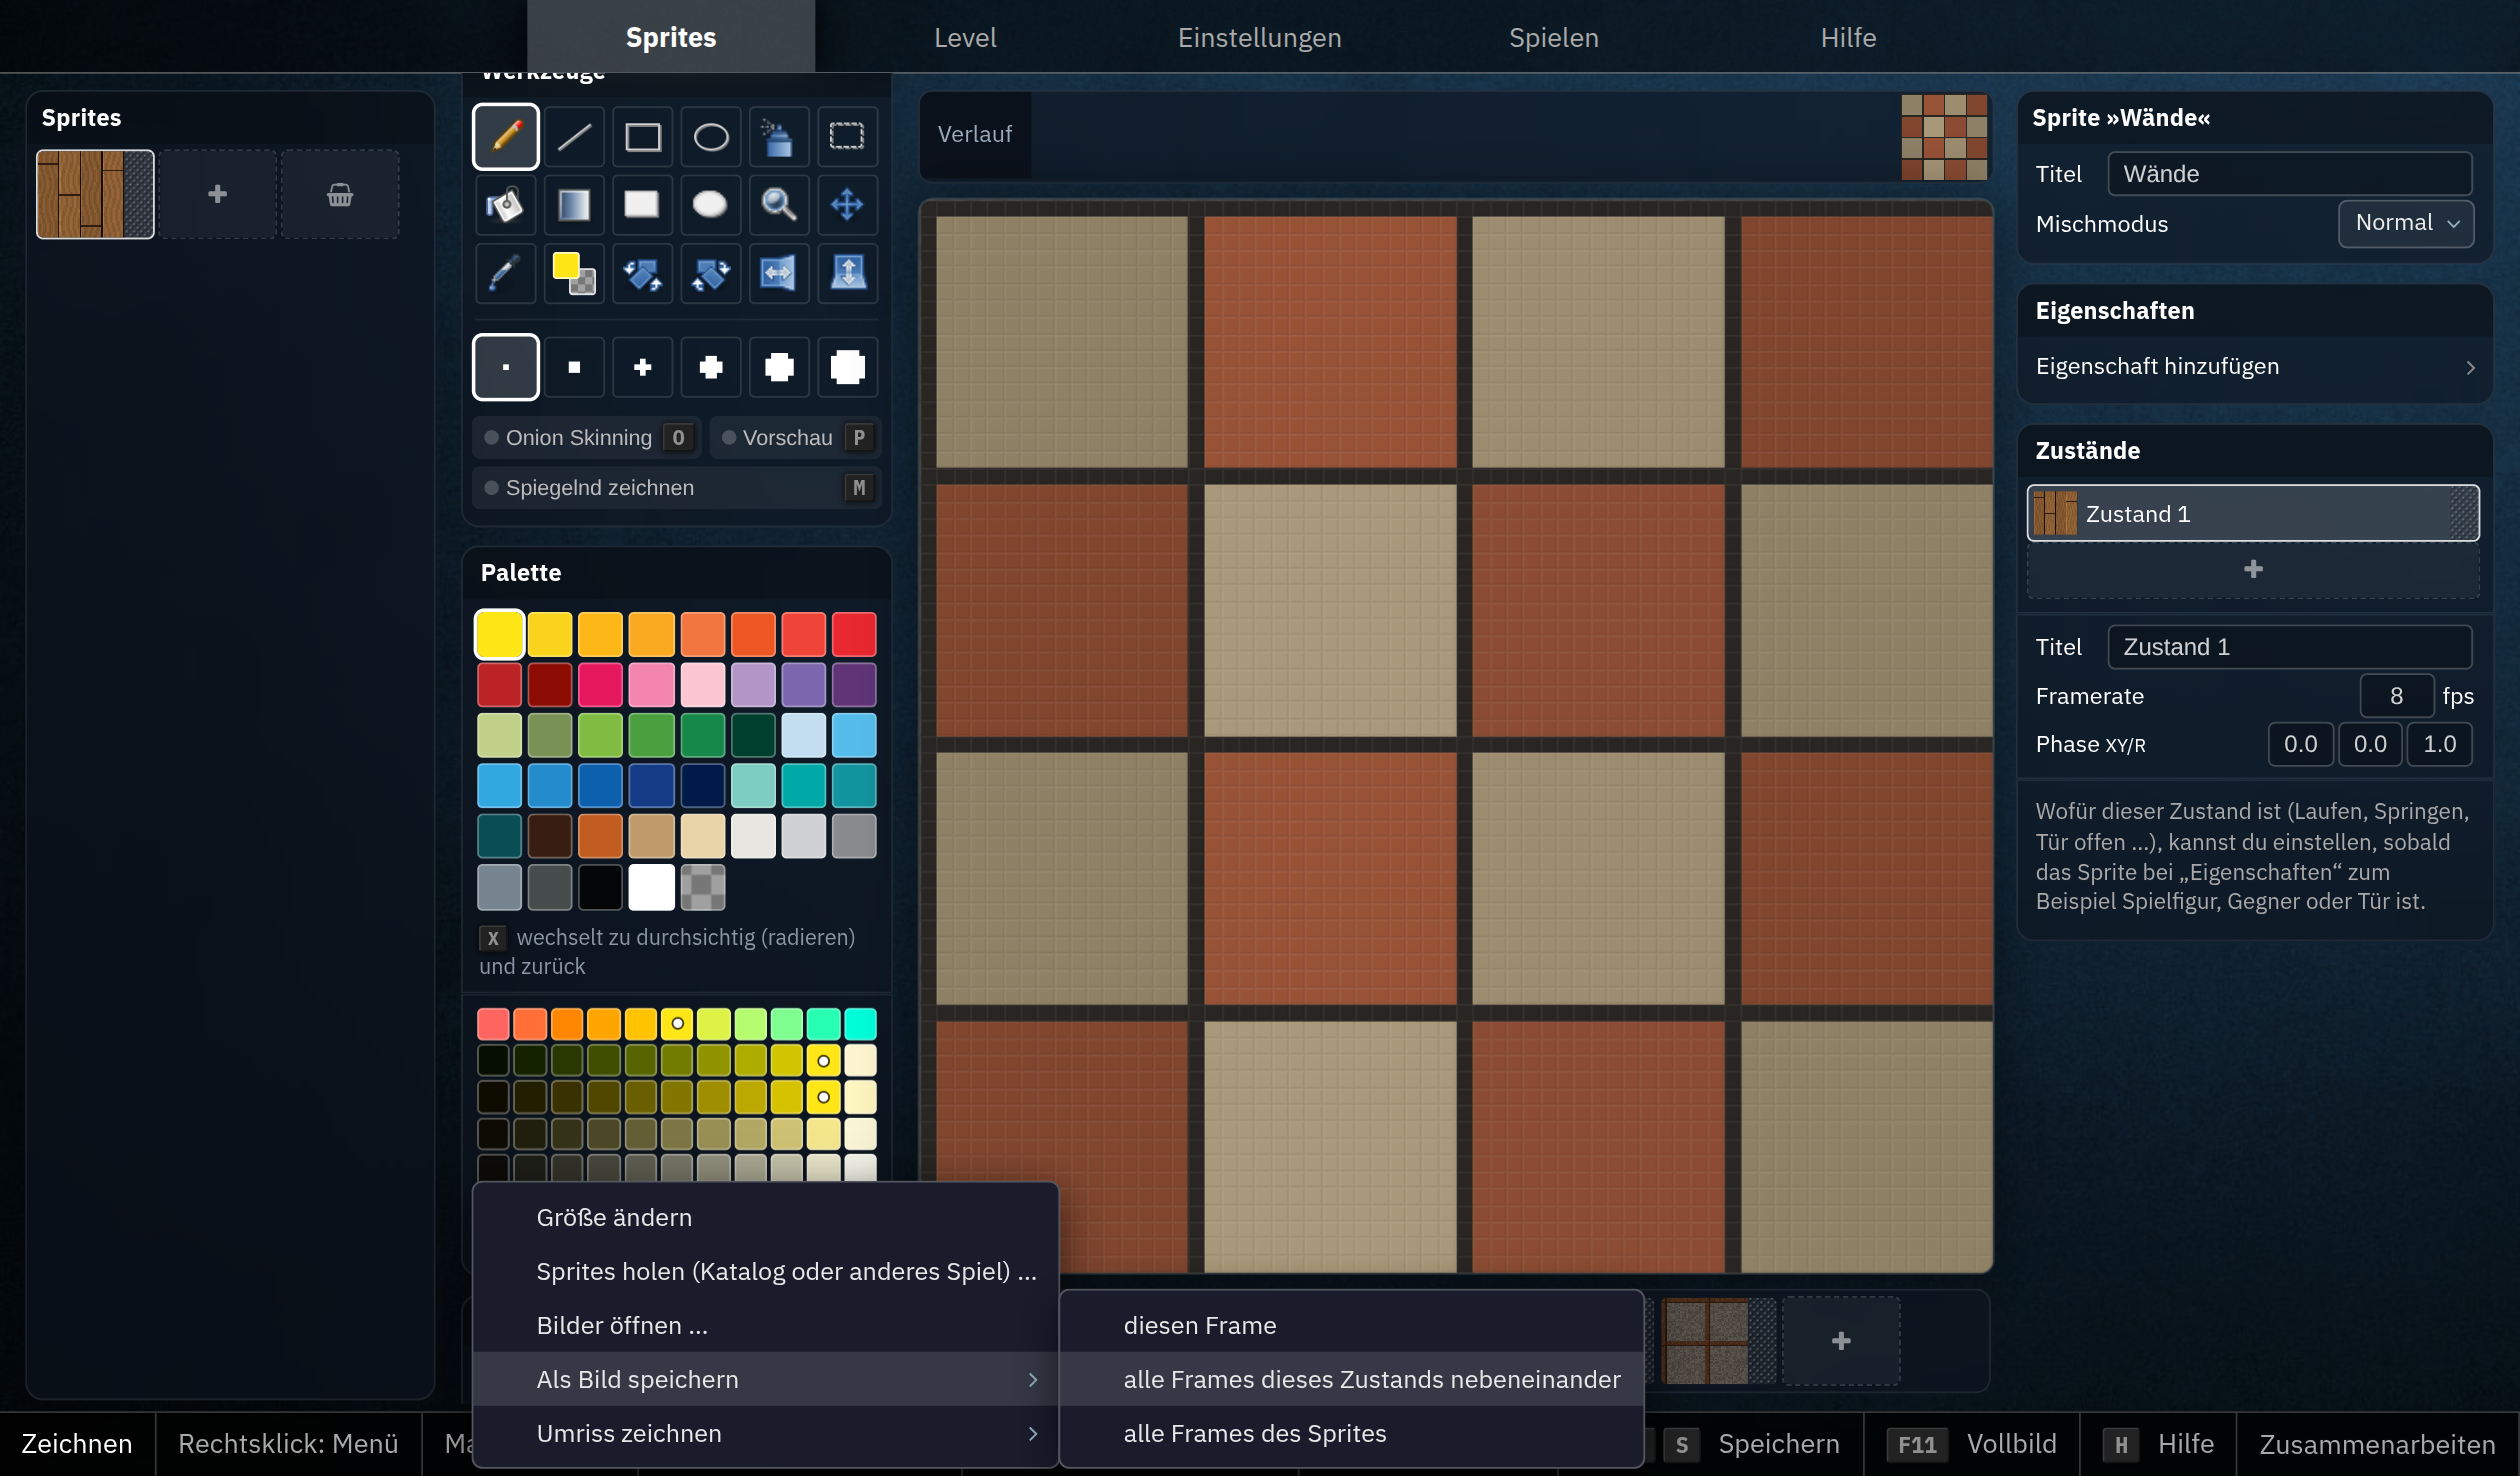
Task: Choose diesen Frame in the submenu
Action: click(1352, 1325)
